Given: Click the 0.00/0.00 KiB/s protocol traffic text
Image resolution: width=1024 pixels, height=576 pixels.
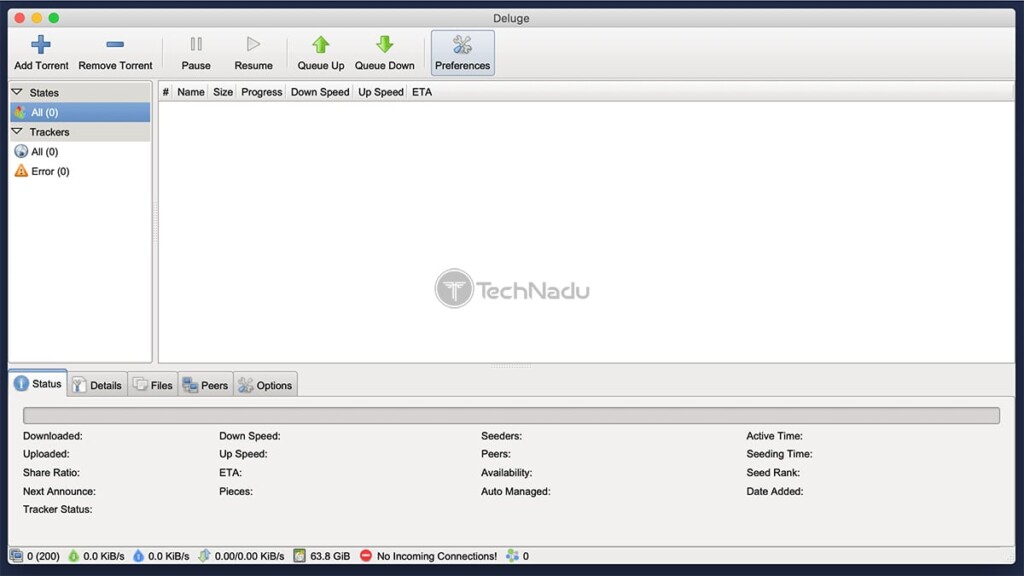Looking at the screenshot, I should (249, 556).
